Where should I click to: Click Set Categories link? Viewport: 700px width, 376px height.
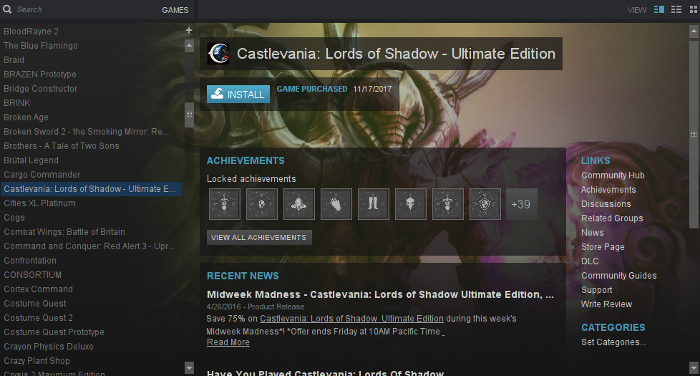613,342
